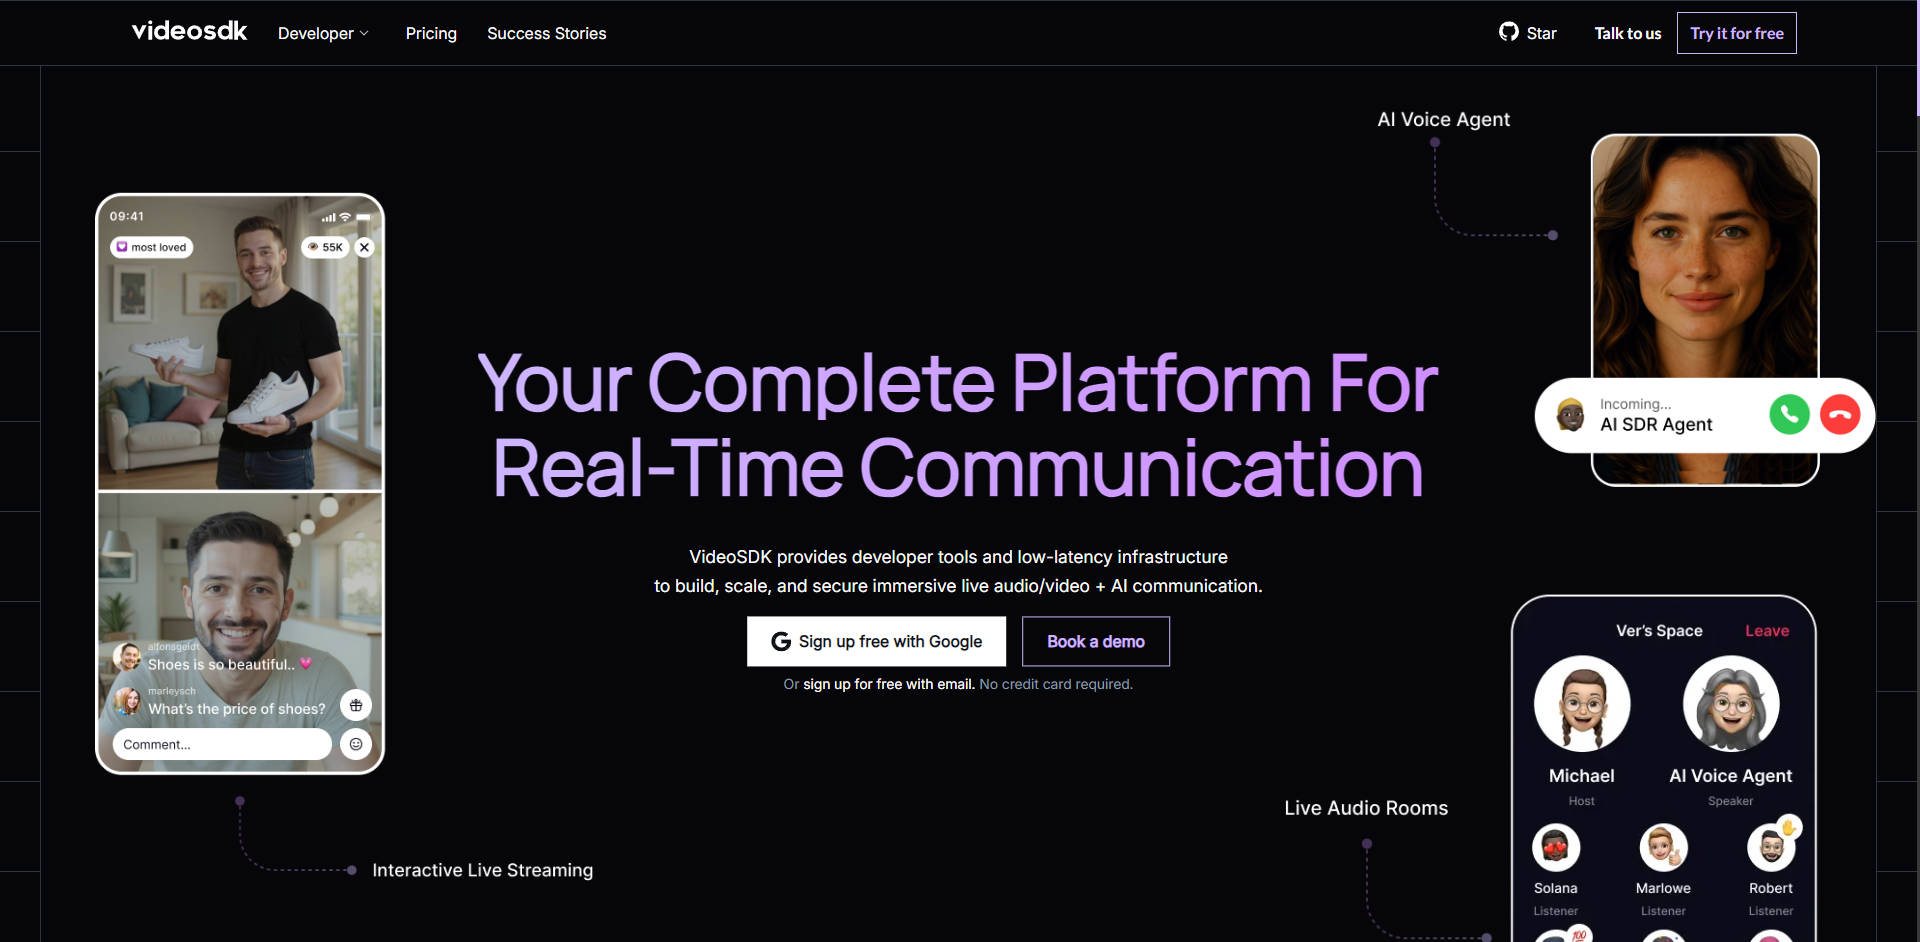Click sign up for free with email link
The height and width of the screenshot is (942, 1920).
coord(888,684)
